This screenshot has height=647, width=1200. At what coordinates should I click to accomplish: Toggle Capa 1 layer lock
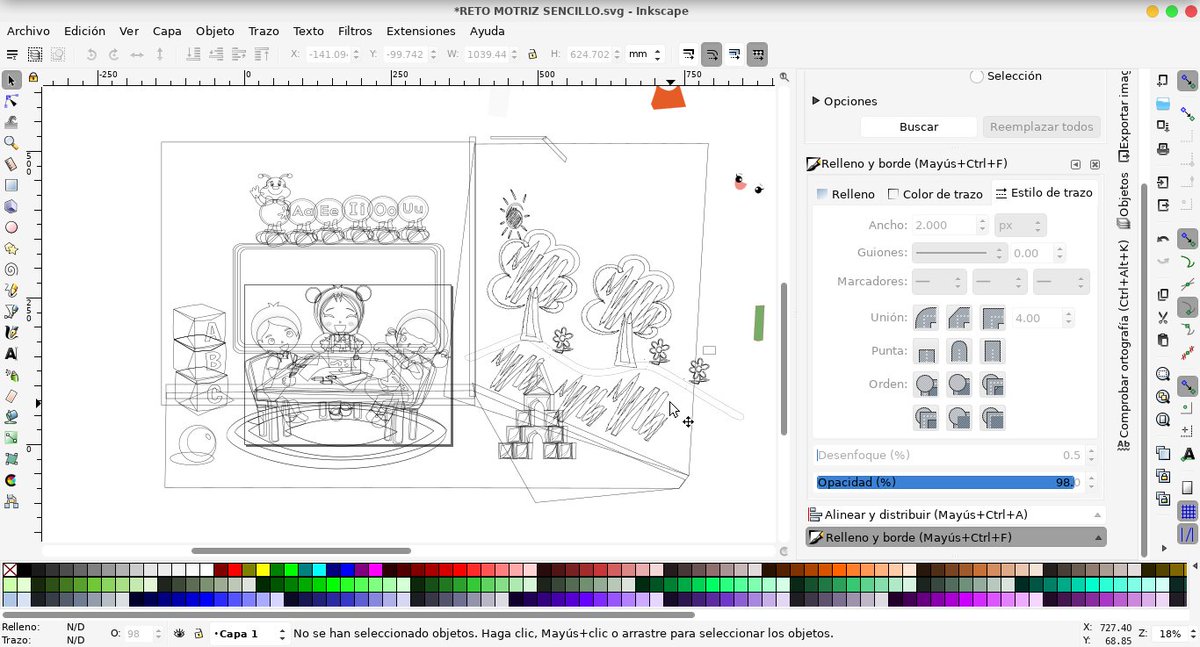tap(198, 633)
